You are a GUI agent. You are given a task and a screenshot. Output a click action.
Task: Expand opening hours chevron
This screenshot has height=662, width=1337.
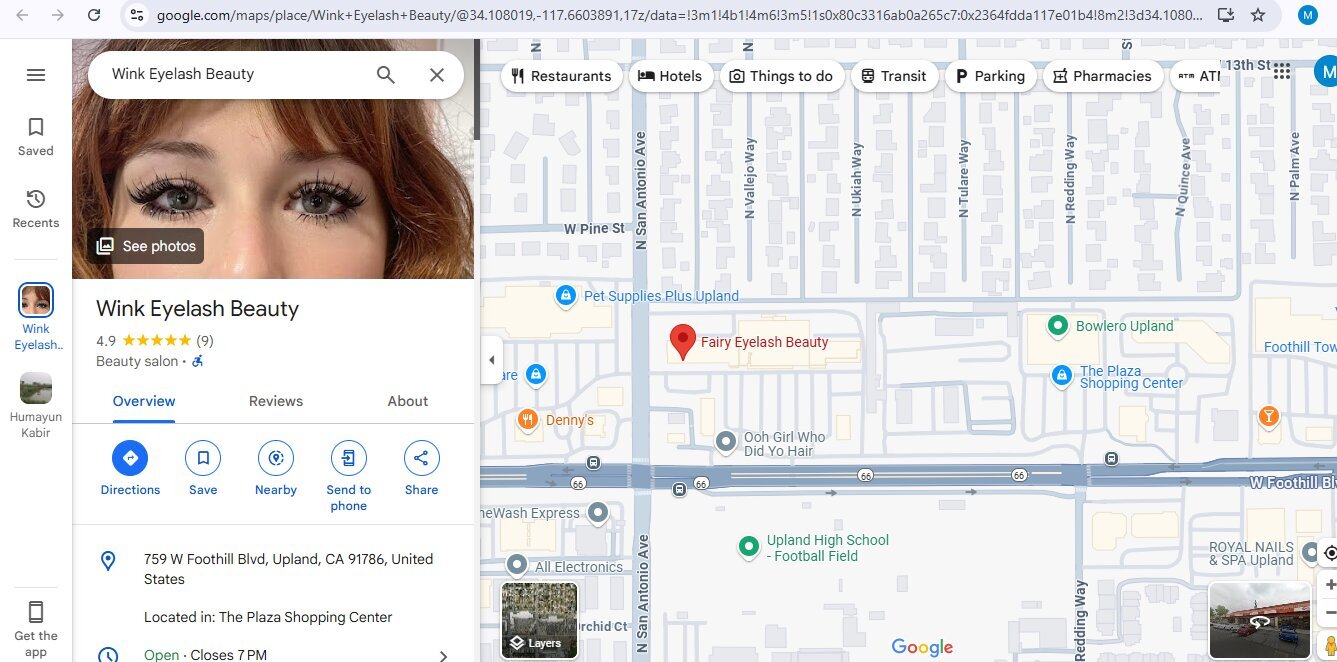(443, 656)
